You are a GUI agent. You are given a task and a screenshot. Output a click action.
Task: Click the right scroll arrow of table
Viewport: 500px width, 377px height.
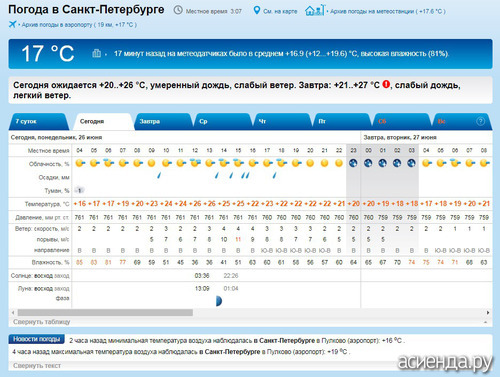[x=488, y=313]
